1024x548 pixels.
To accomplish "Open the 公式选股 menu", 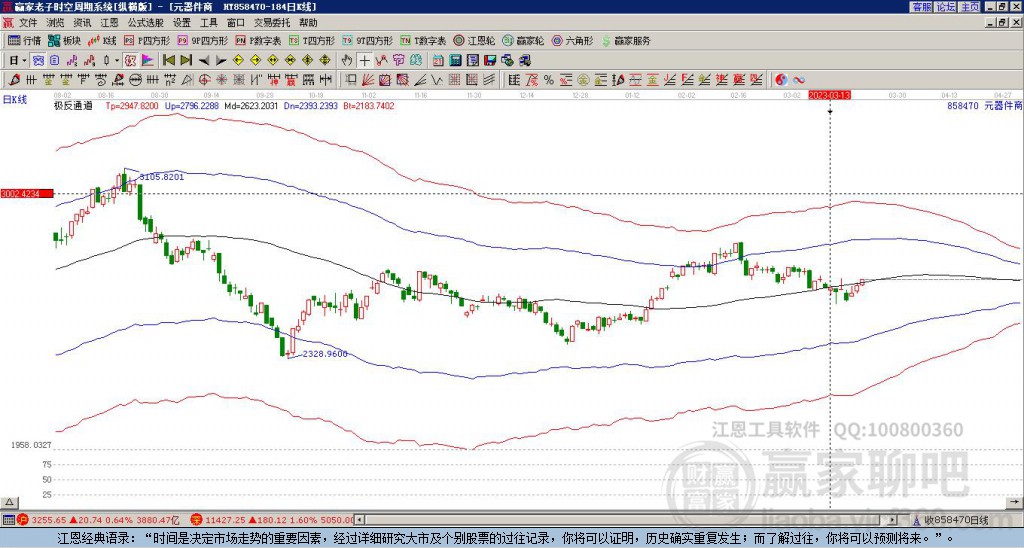I will click(146, 23).
